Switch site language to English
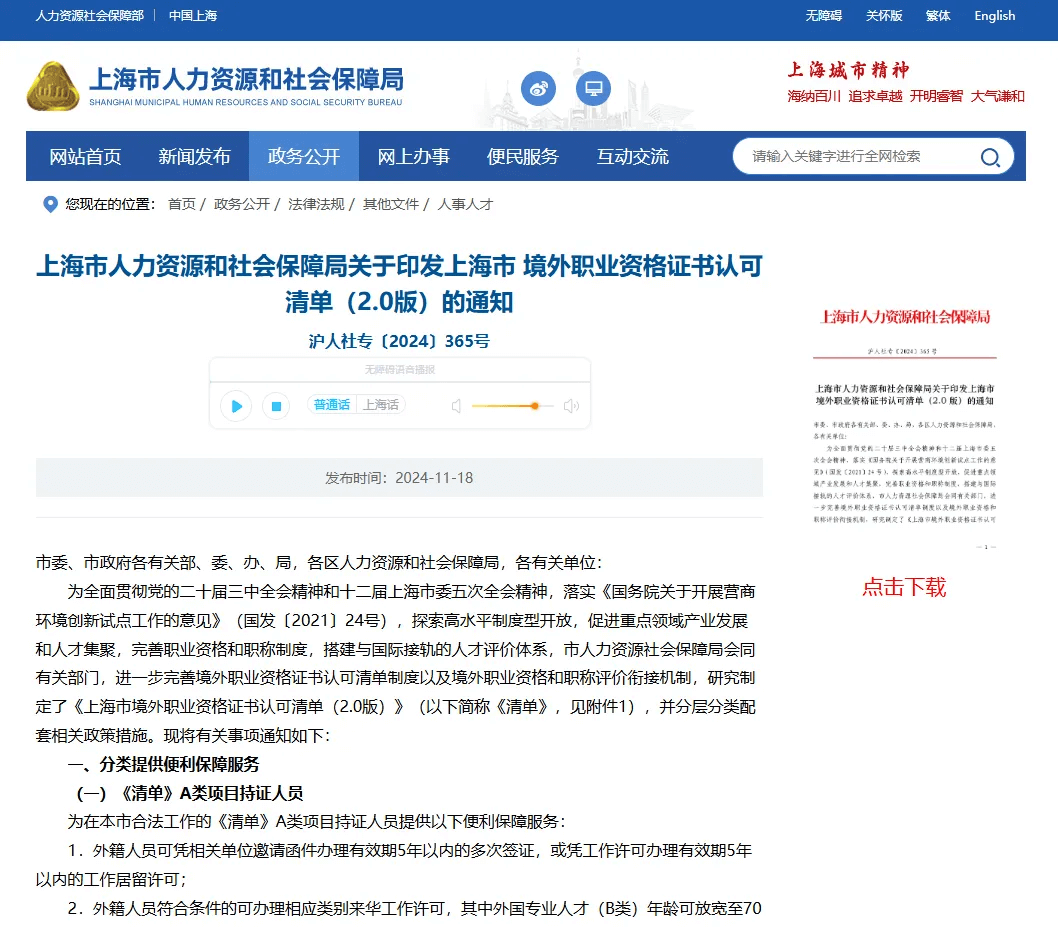The height and width of the screenshot is (927, 1058). coord(993,16)
